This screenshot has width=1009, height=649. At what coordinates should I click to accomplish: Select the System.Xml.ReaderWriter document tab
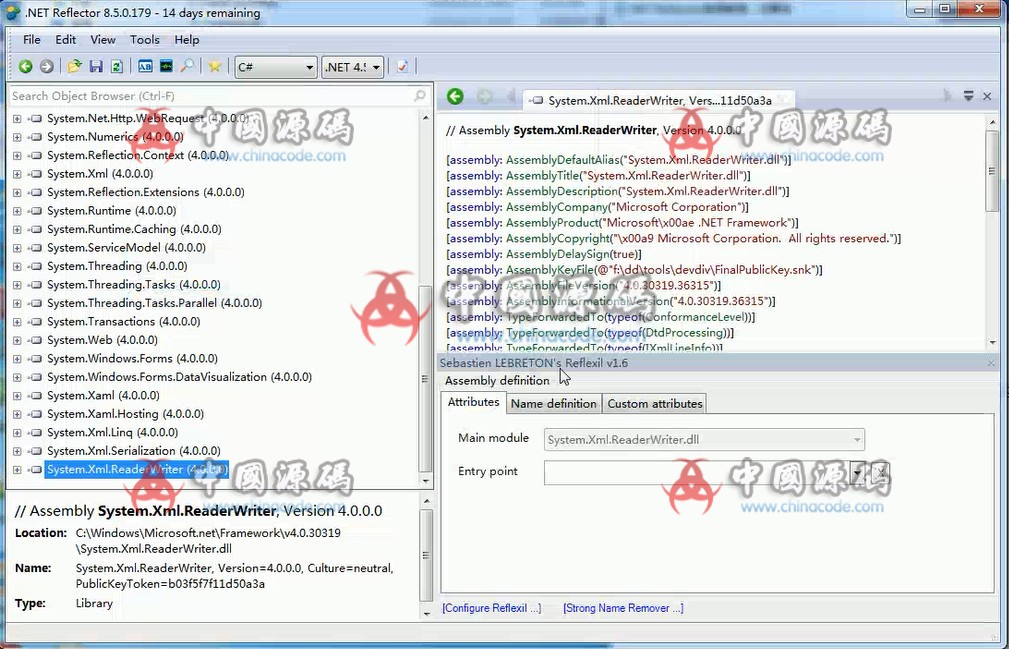pos(659,100)
